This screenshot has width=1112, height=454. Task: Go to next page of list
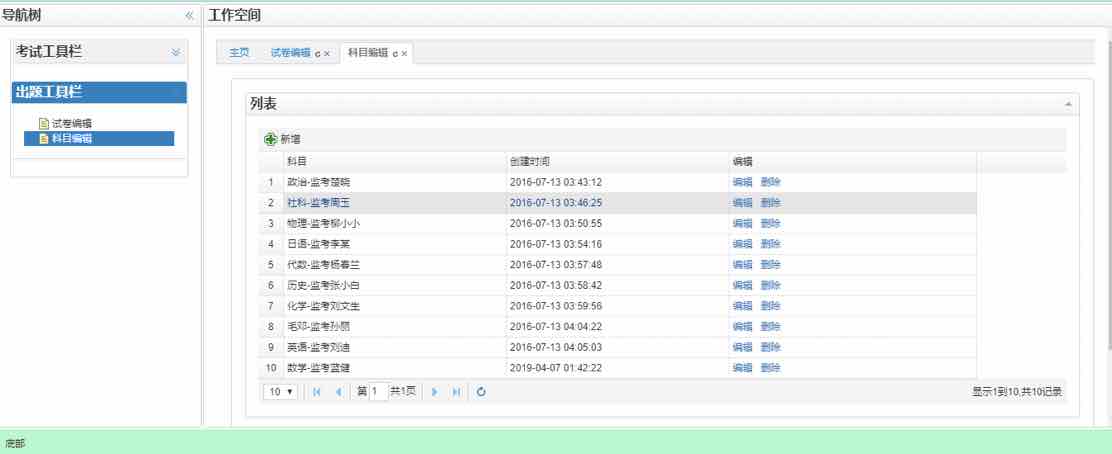click(x=435, y=392)
